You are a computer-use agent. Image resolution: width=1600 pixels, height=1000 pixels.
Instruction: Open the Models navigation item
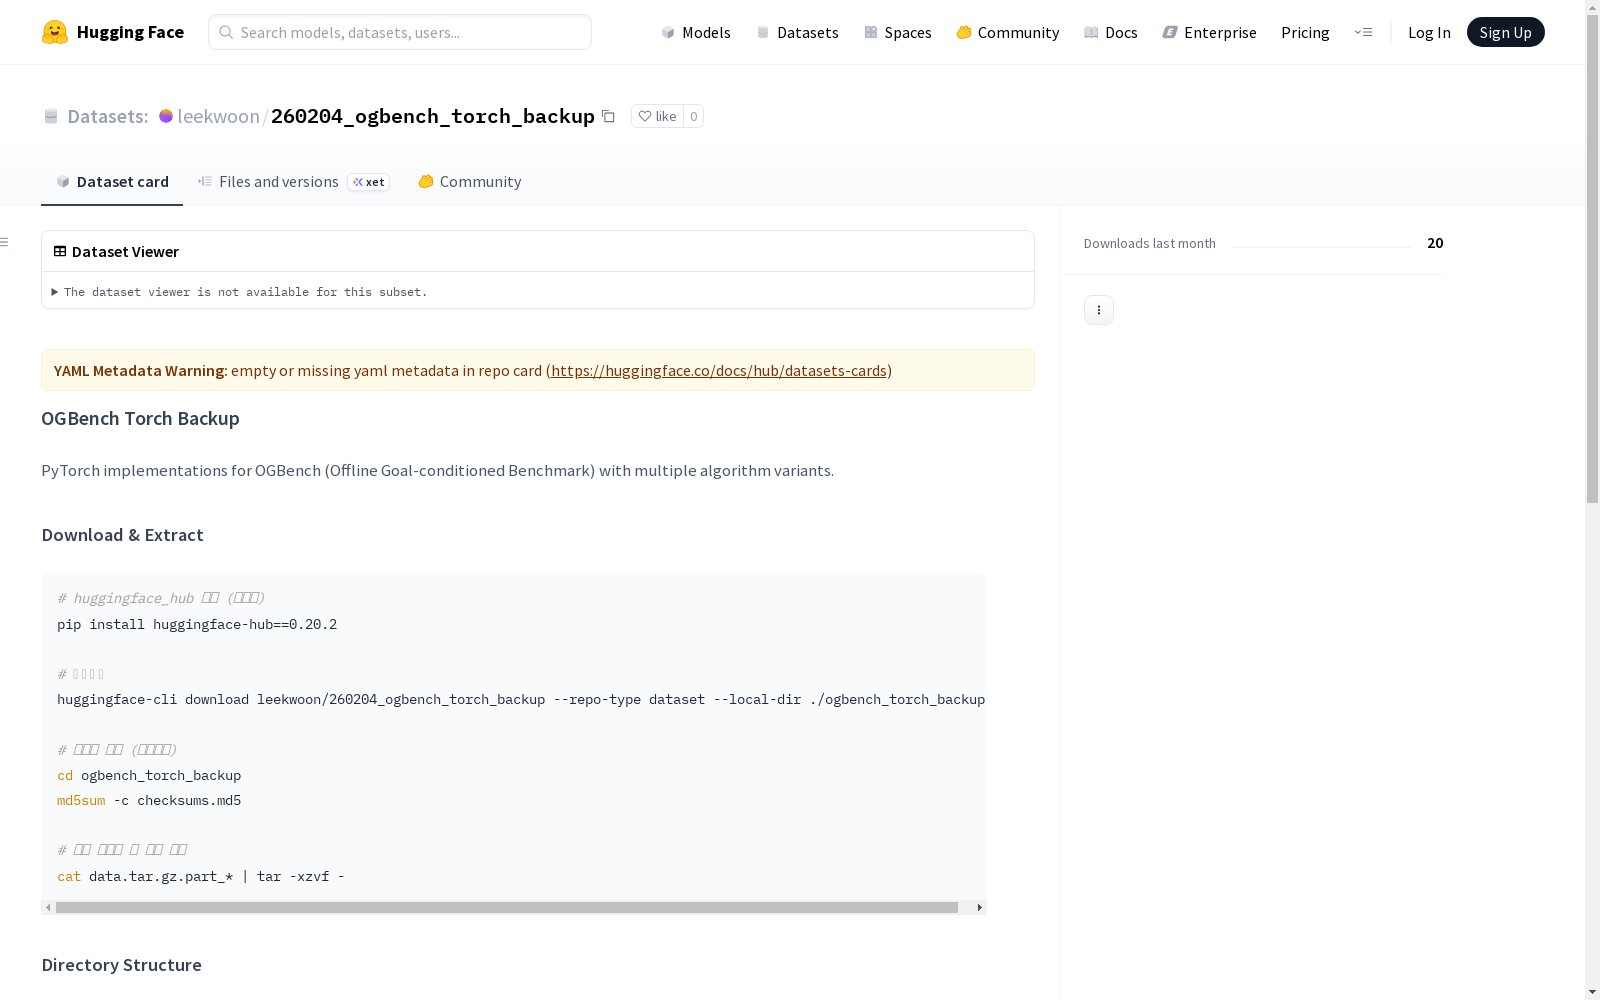tap(696, 32)
